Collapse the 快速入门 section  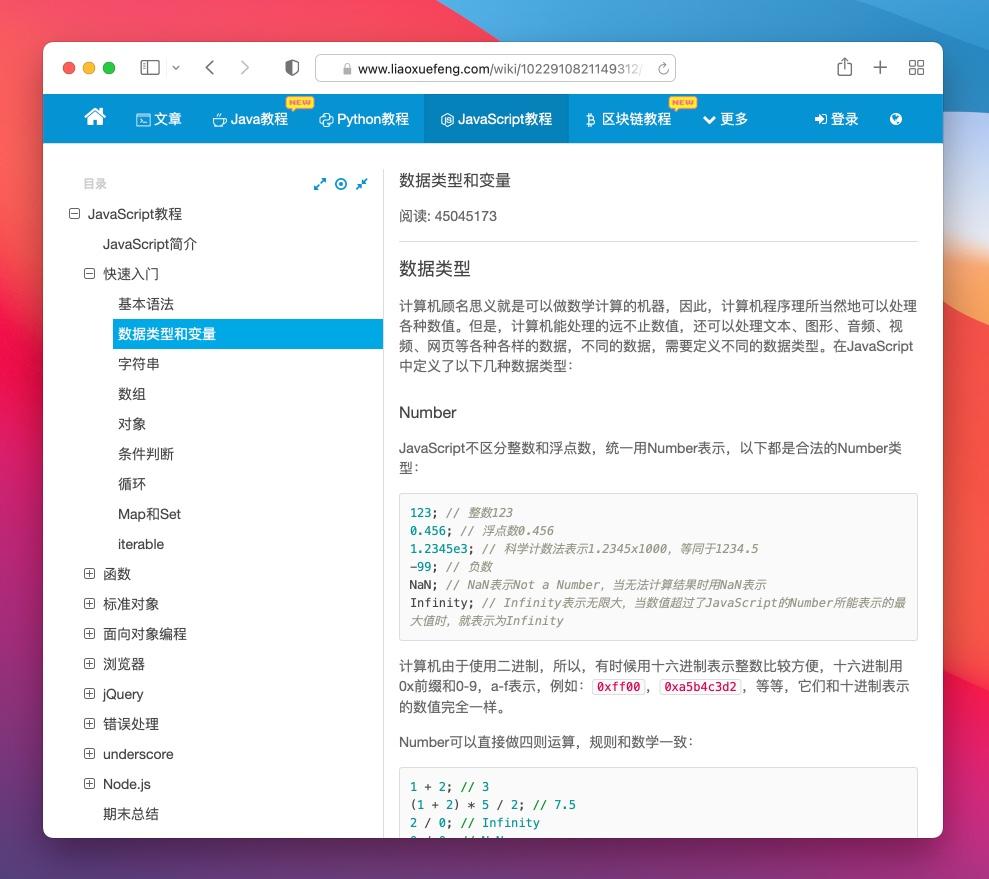tap(90, 274)
